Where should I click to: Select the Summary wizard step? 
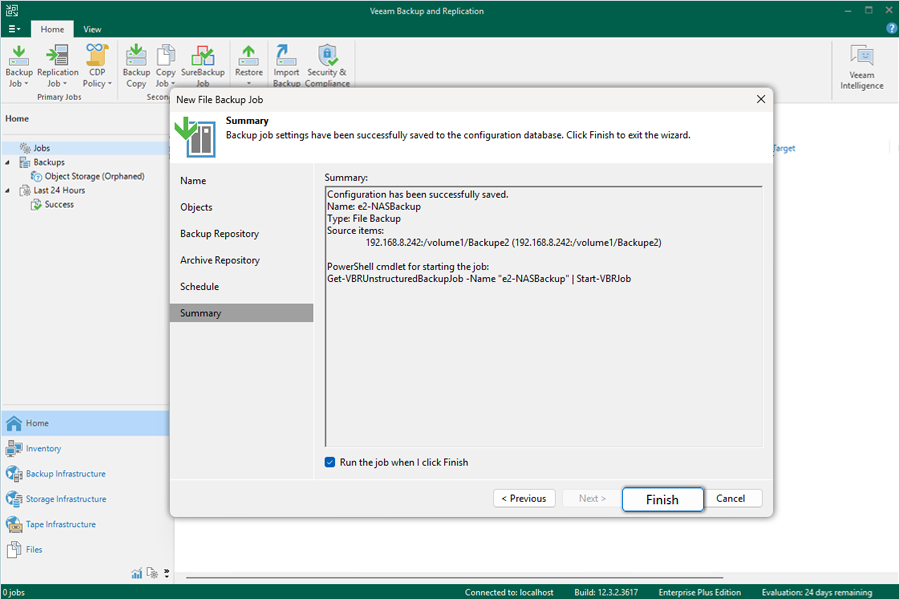tap(242, 313)
